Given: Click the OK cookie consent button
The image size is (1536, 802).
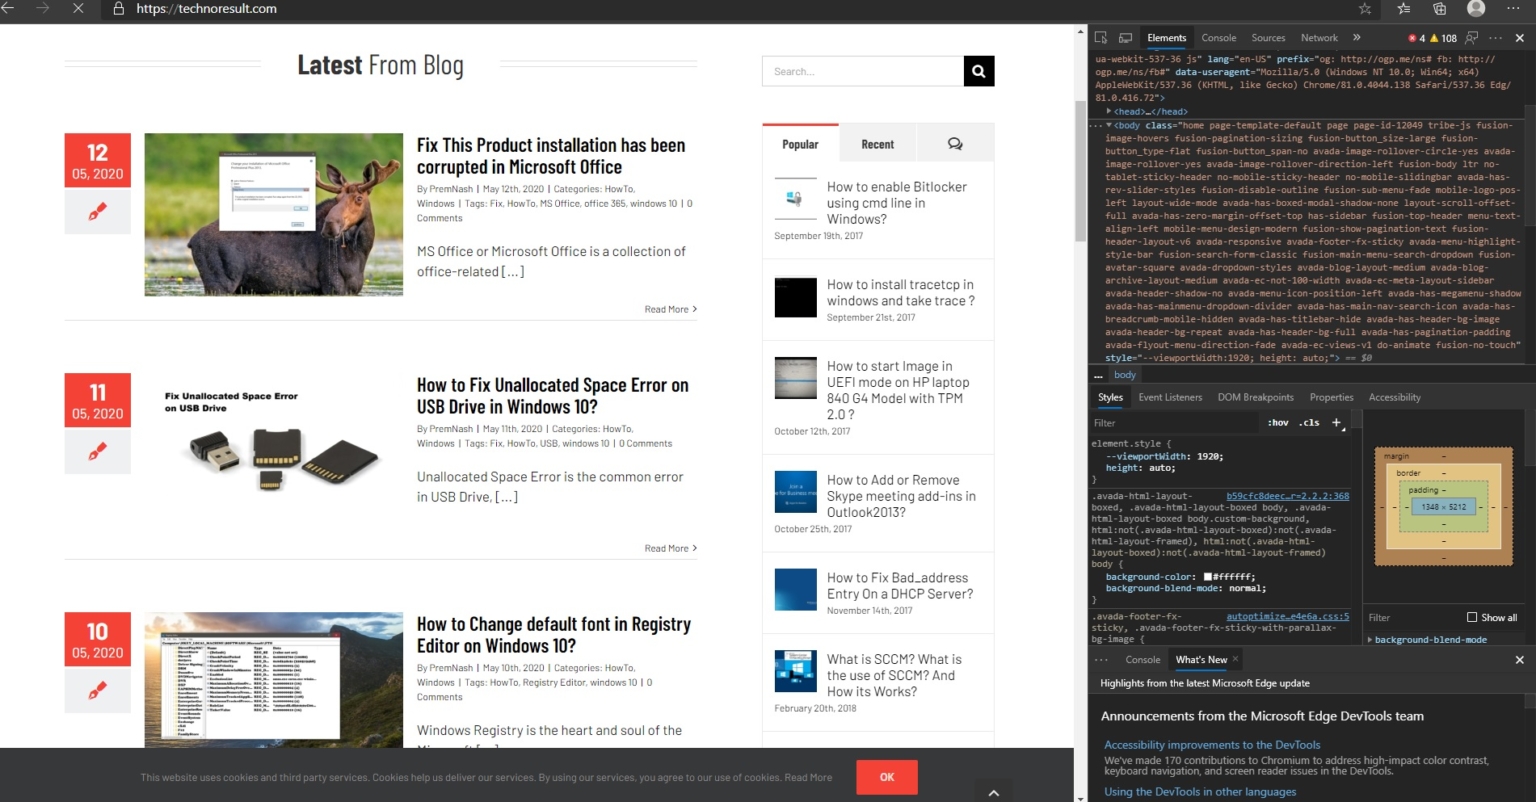Looking at the screenshot, I should (886, 777).
